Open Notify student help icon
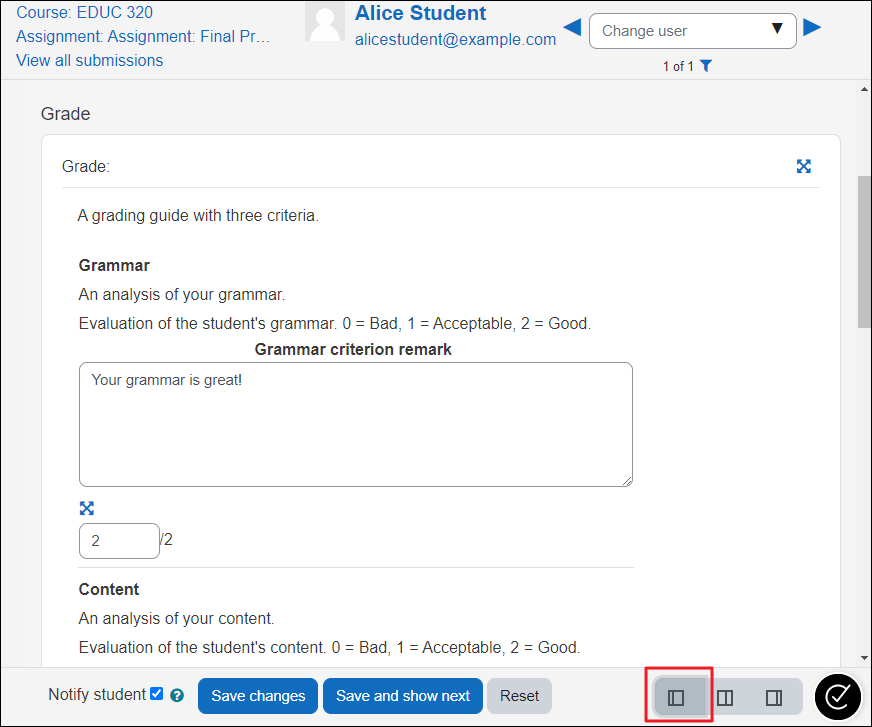 point(177,695)
